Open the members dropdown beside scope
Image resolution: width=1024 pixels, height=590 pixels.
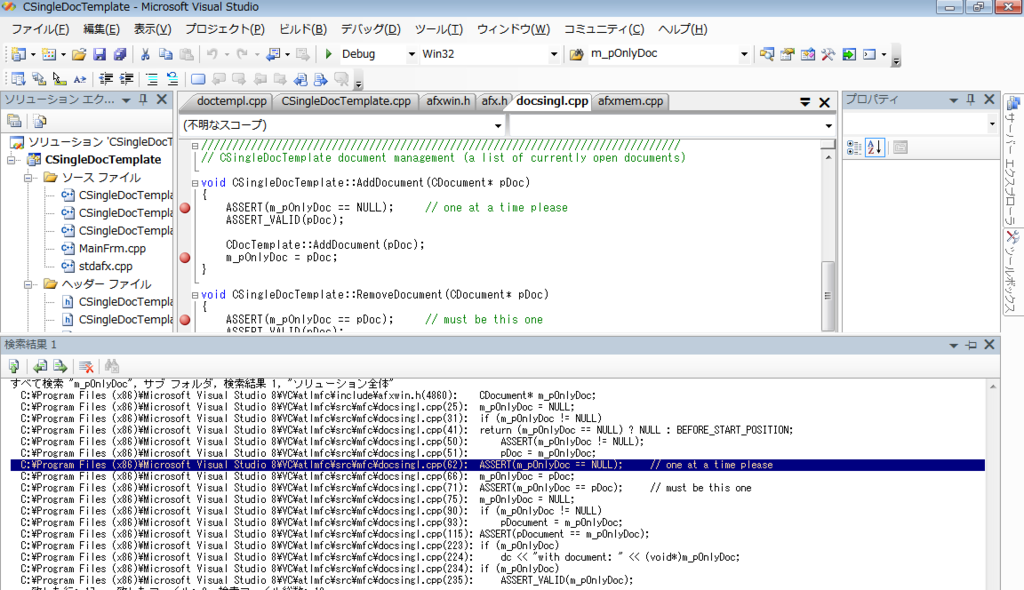click(x=828, y=125)
